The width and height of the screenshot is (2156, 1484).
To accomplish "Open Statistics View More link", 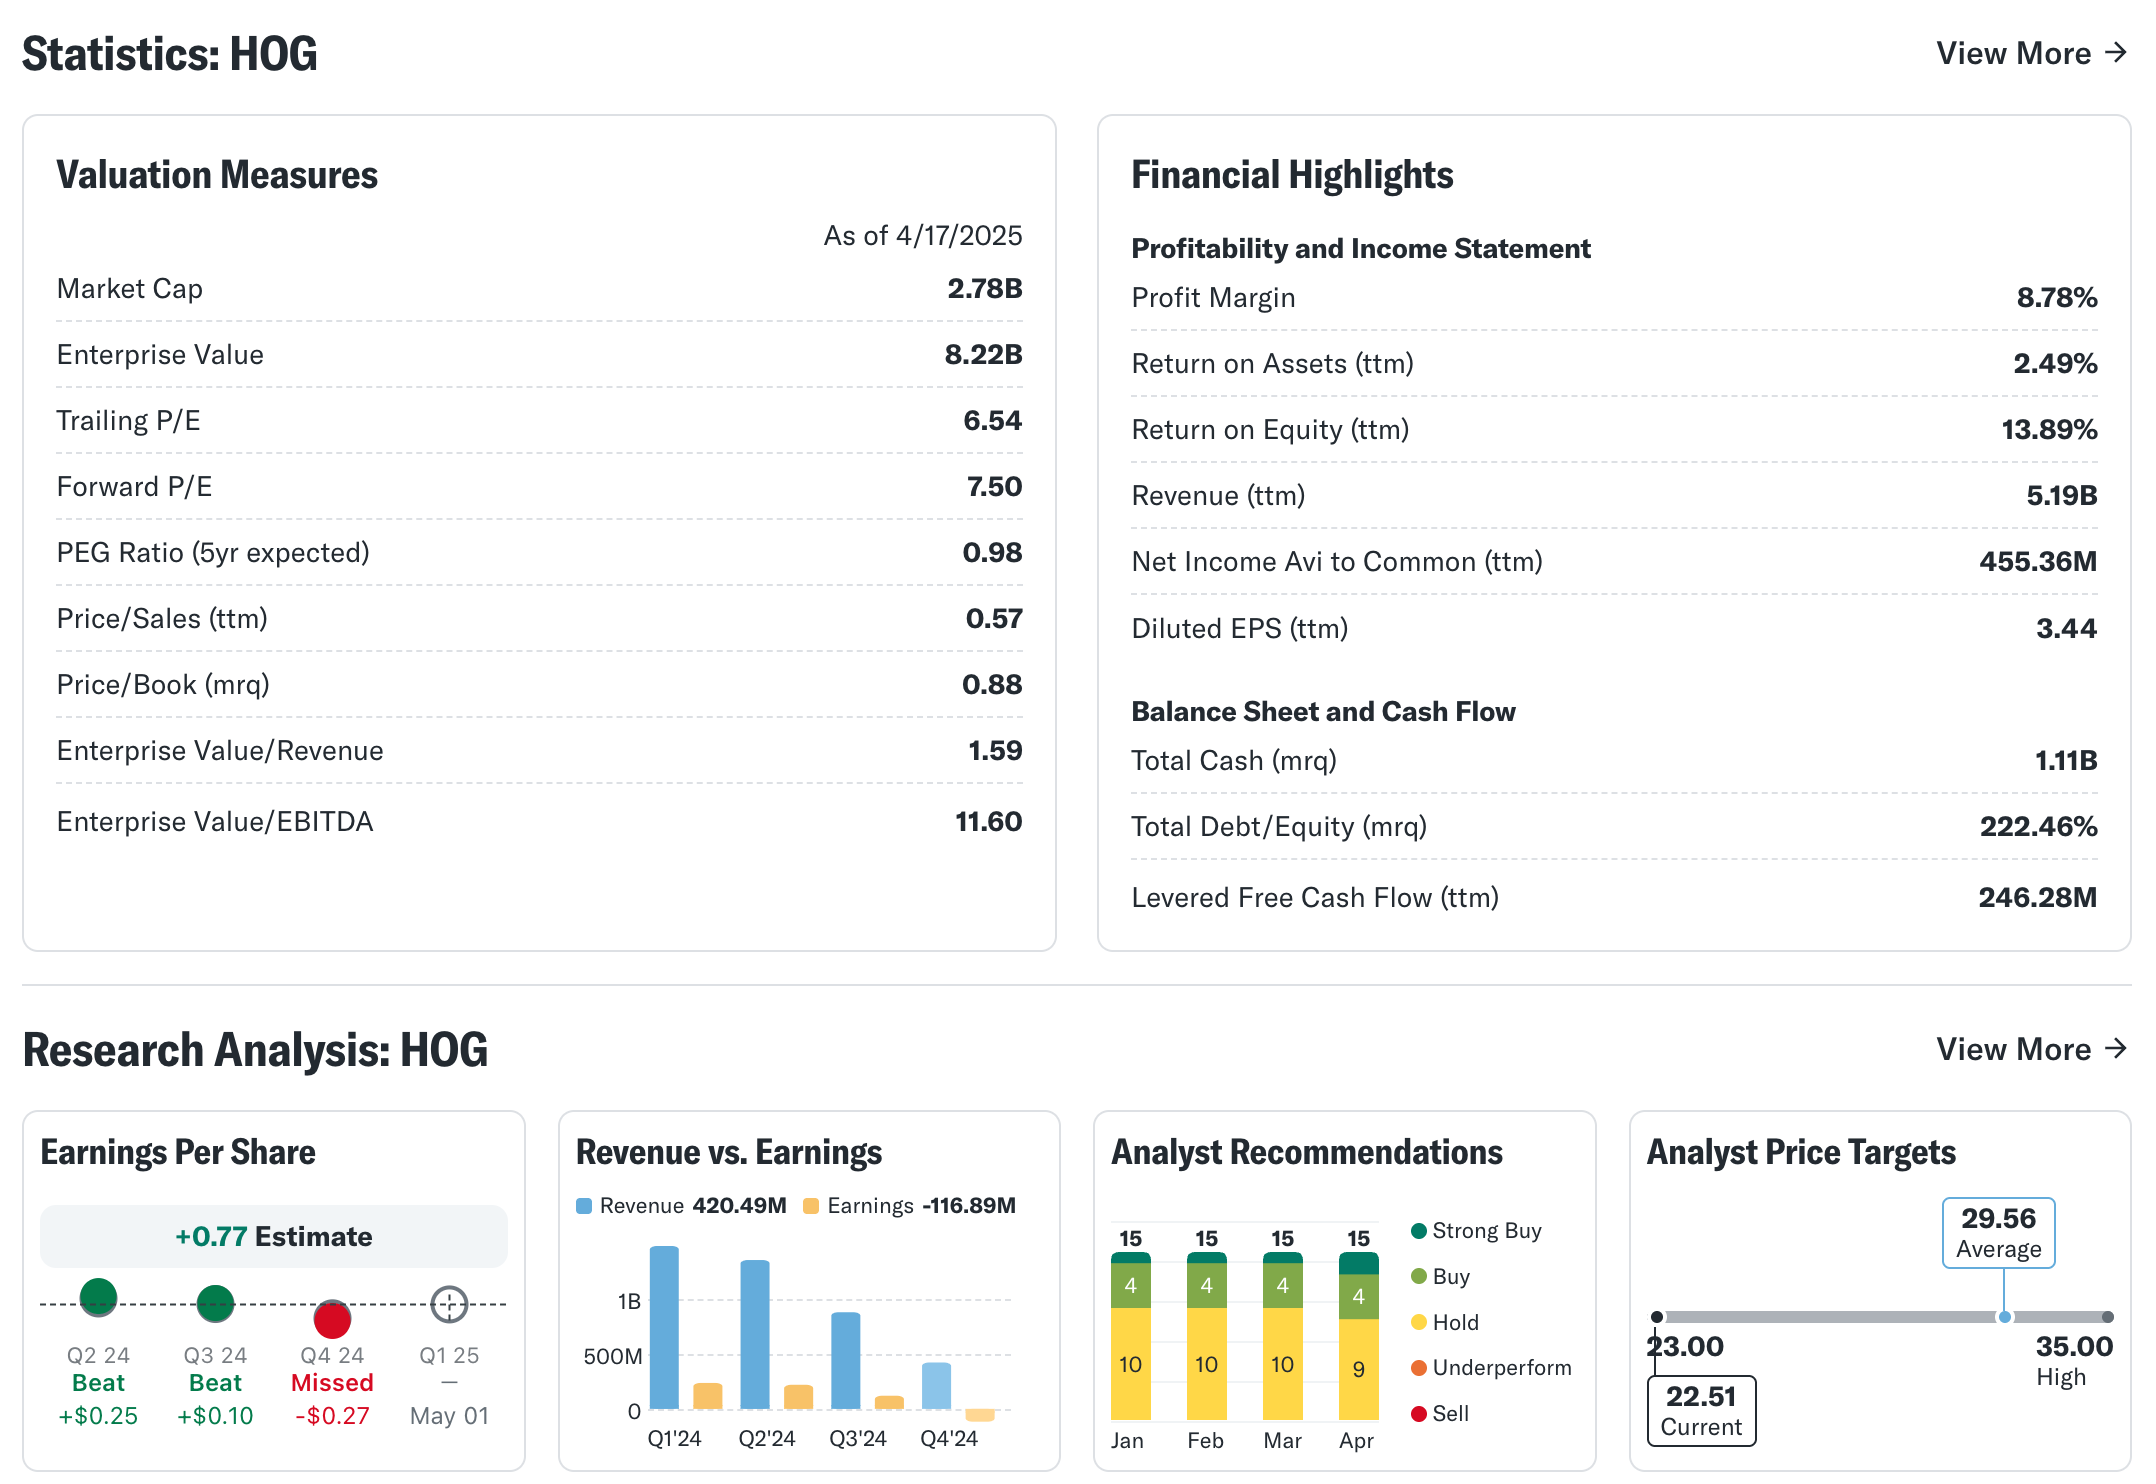I will [2031, 53].
